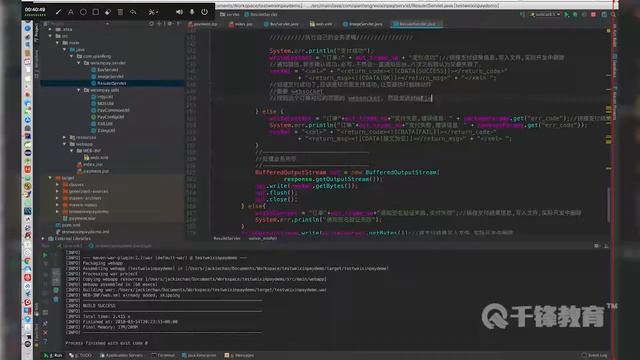The width and height of the screenshot is (640, 360).
Task: Click the trash icon to clear annotations
Action: tap(120, 12)
